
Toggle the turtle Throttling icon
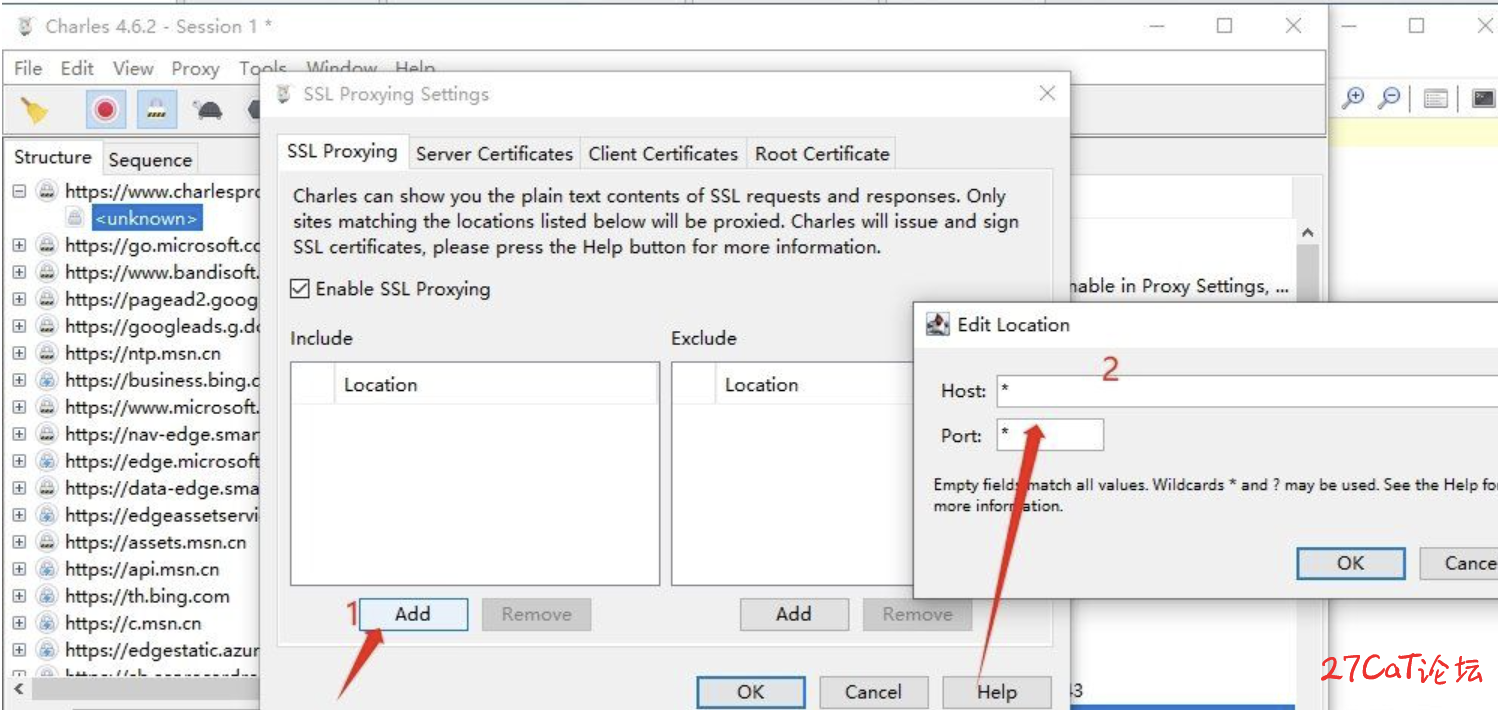point(208,110)
